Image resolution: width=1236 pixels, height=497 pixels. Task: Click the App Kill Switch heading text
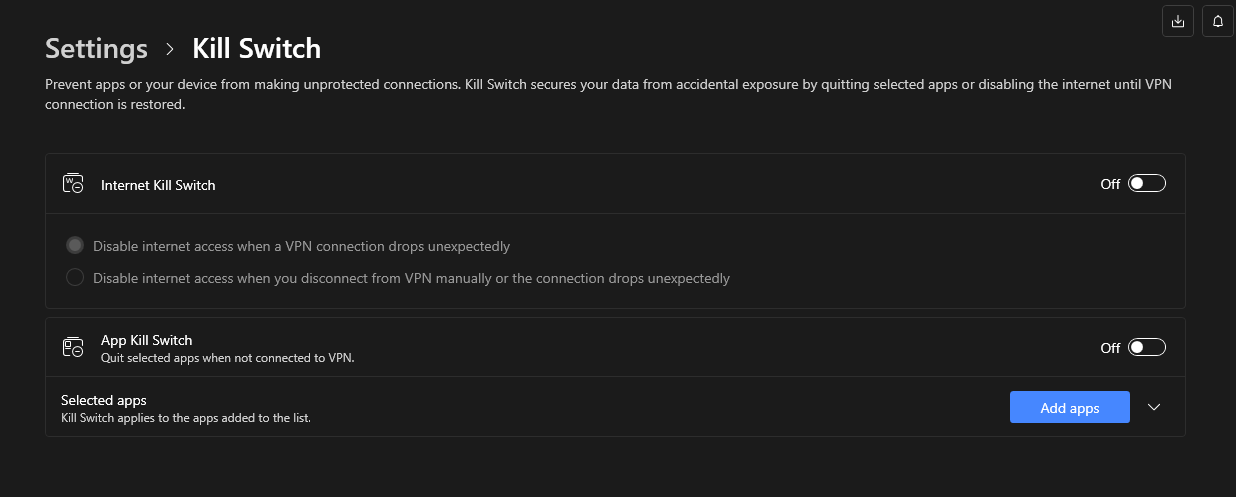(147, 340)
